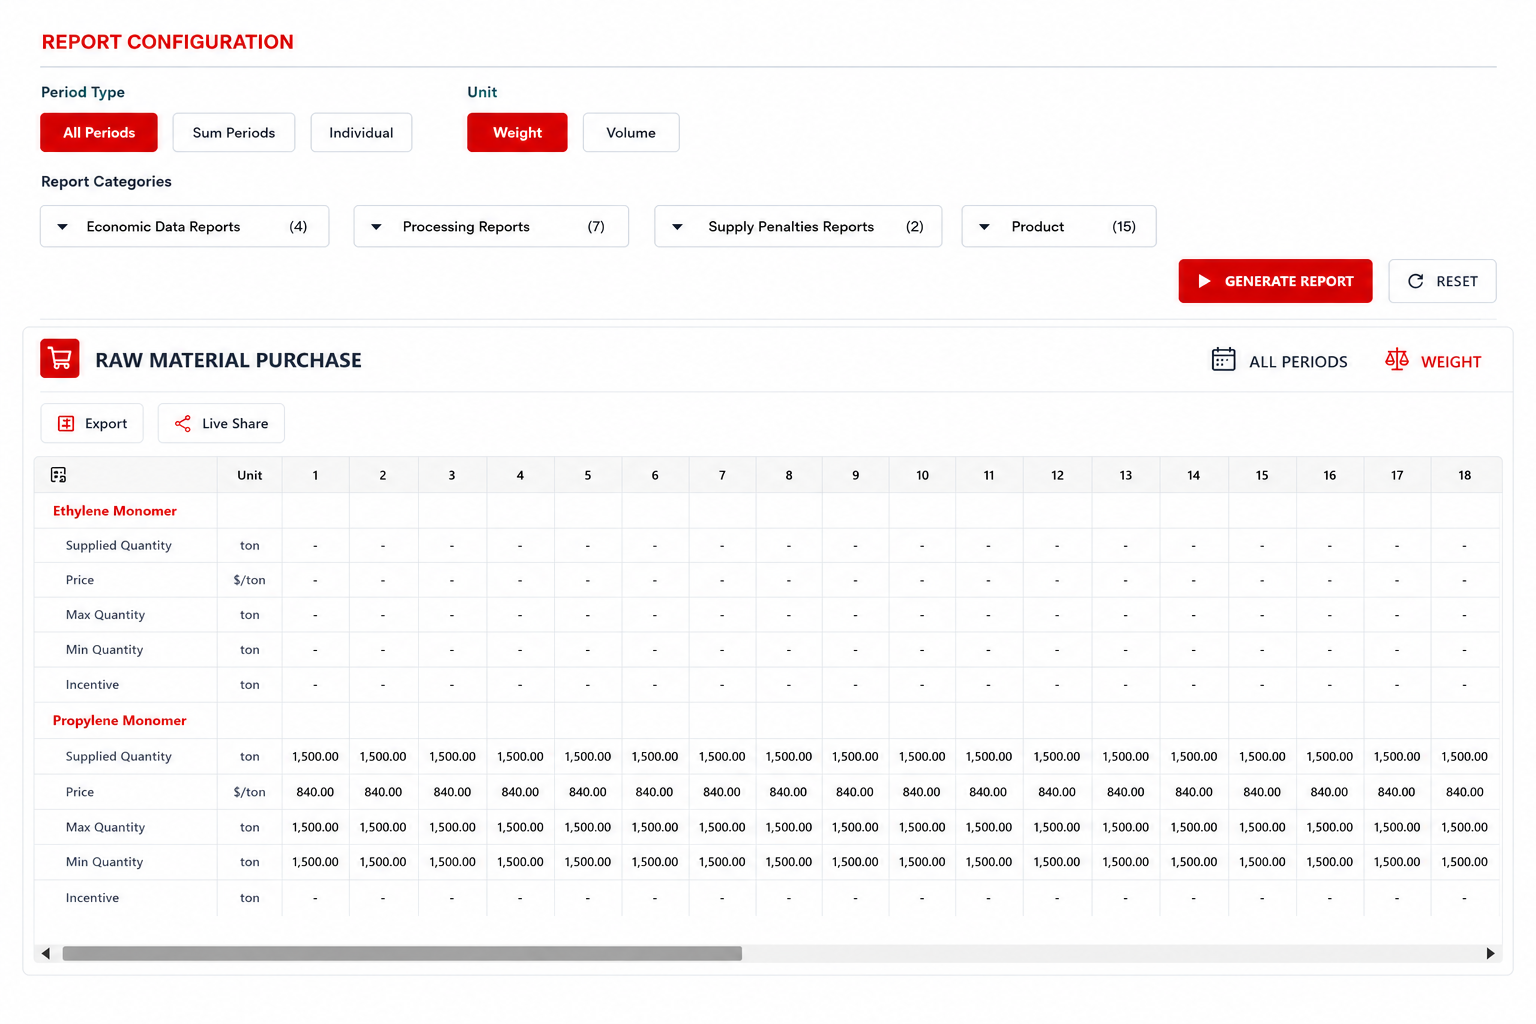Screen dimensions: 1536x1024
Task: Click the balance scale icon beside WEIGHT
Action: tap(1396, 359)
